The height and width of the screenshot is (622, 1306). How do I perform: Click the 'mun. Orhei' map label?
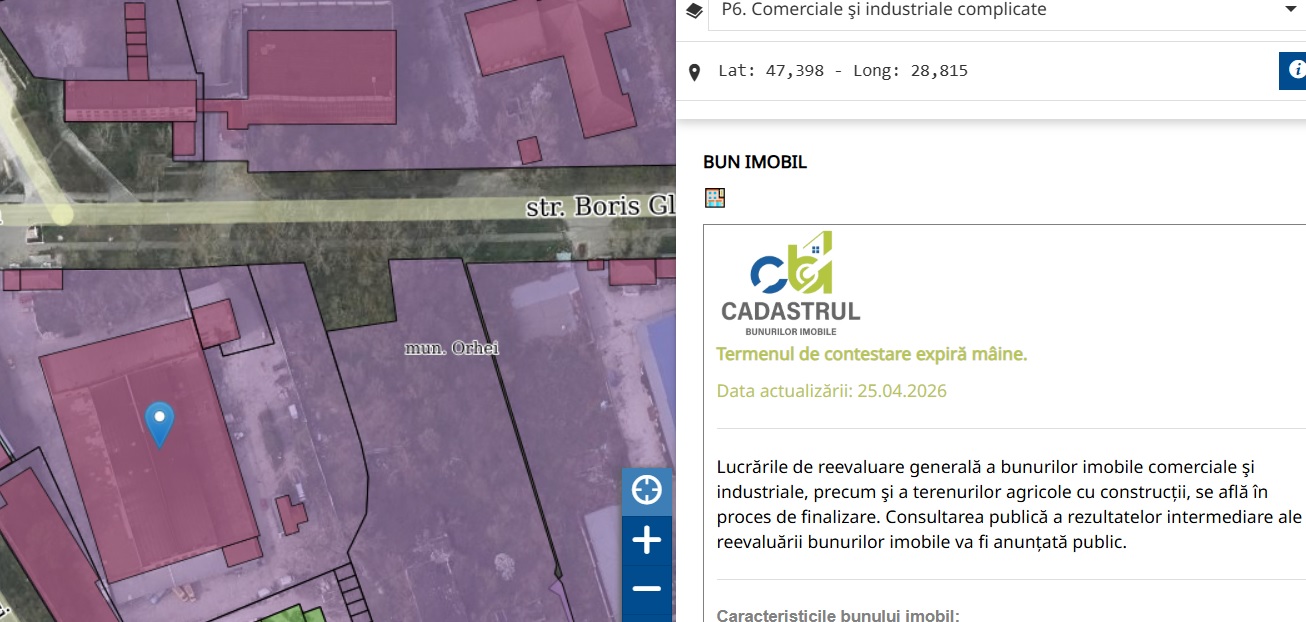[451, 348]
